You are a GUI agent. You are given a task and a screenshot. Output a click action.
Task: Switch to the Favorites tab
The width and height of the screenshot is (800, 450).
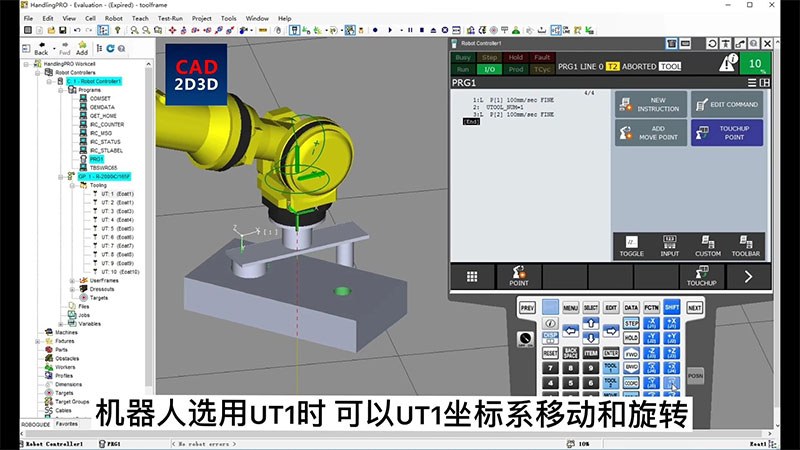(x=67, y=424)
